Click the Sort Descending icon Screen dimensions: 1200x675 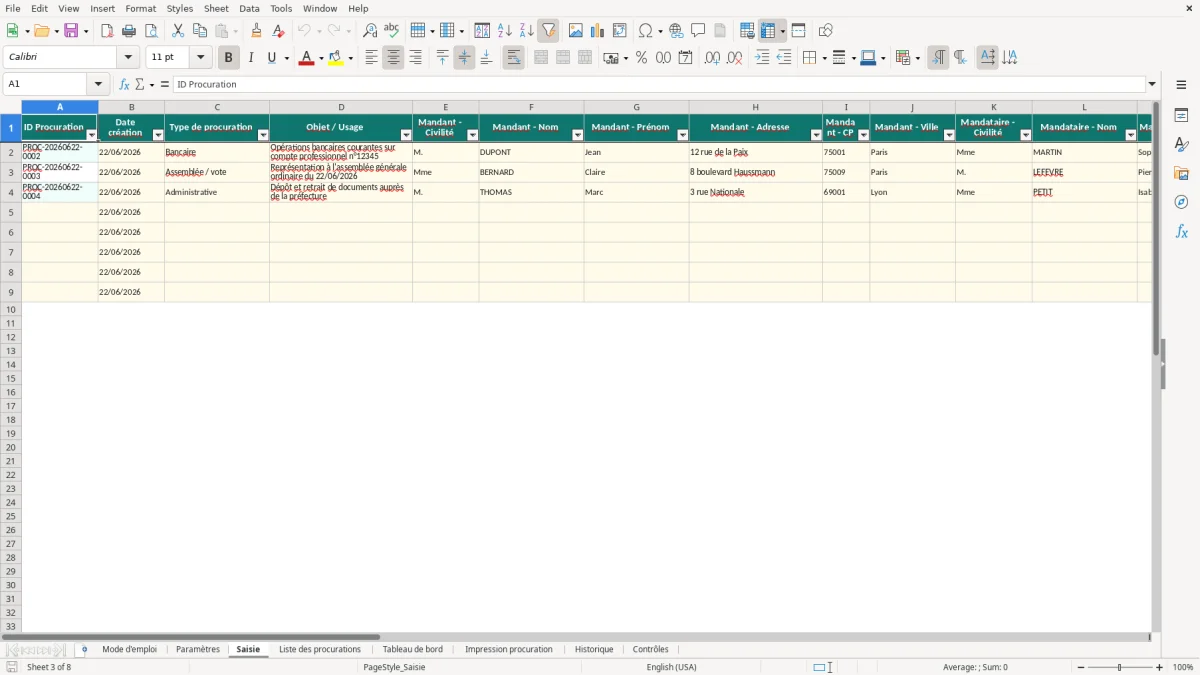point(526,31)
